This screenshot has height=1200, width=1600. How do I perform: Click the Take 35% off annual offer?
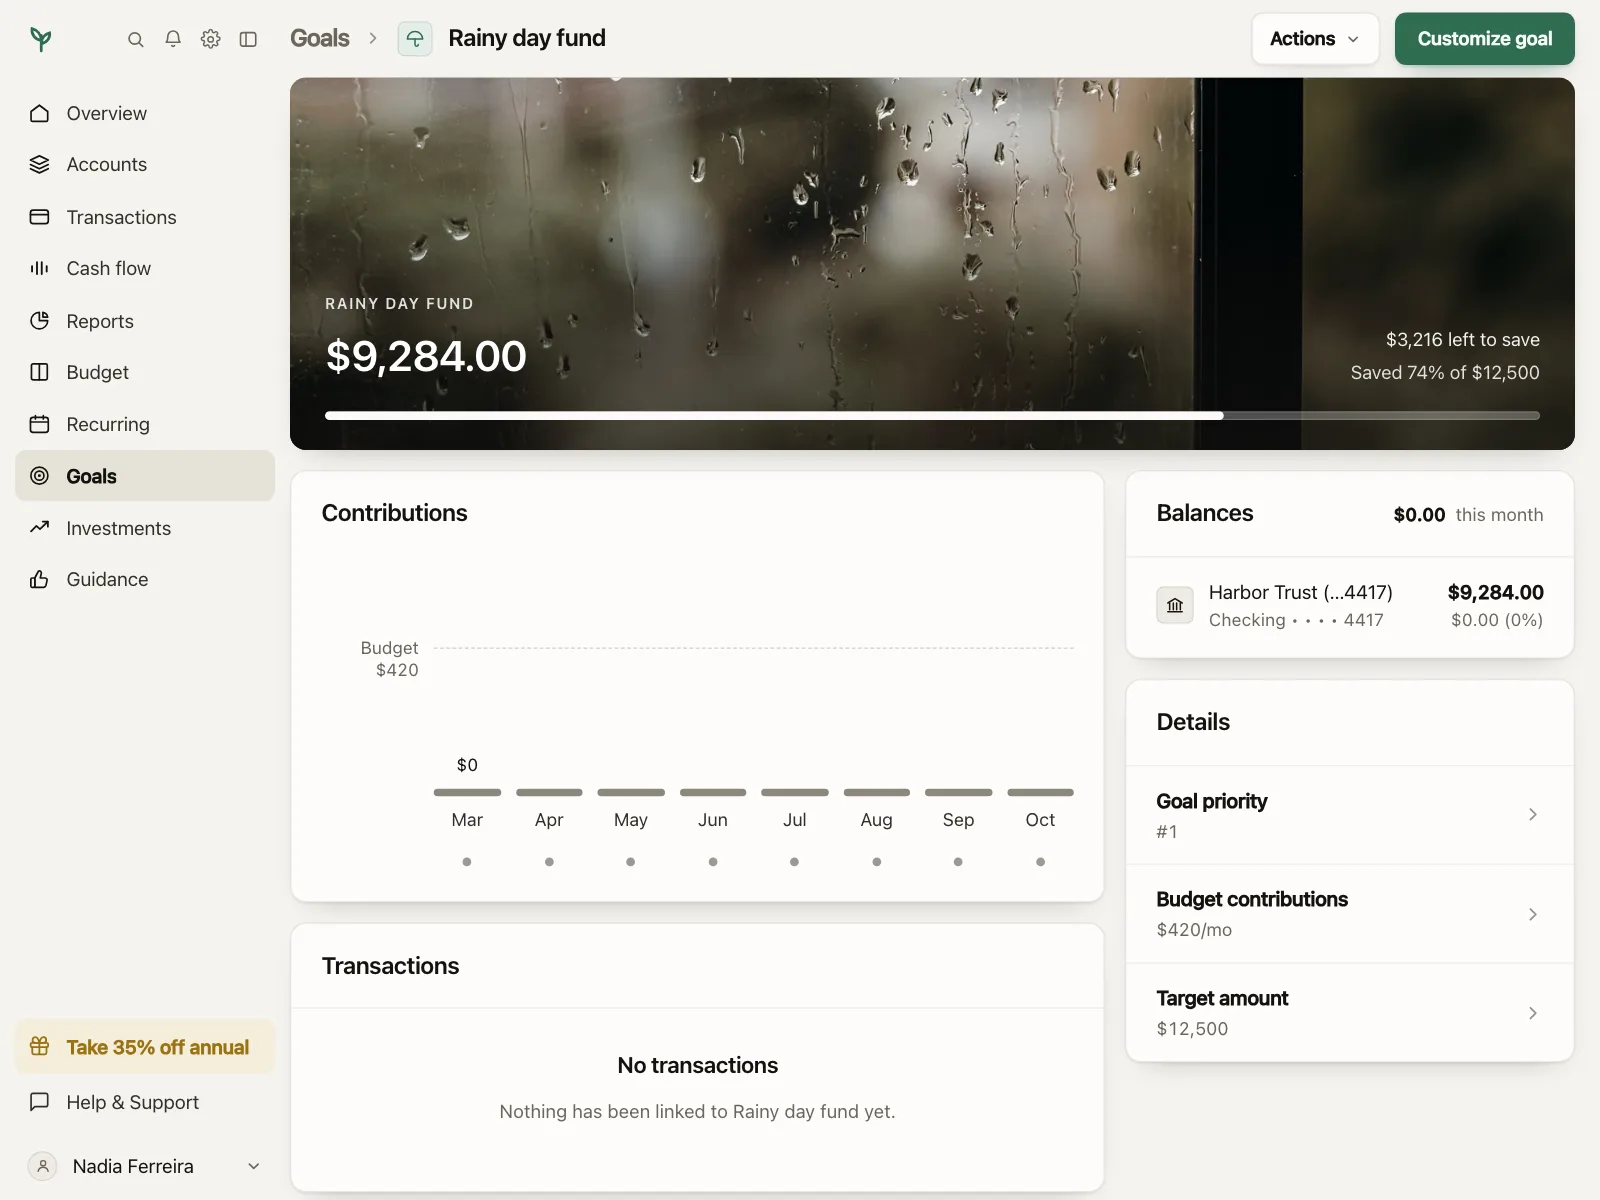point(145,1047)
